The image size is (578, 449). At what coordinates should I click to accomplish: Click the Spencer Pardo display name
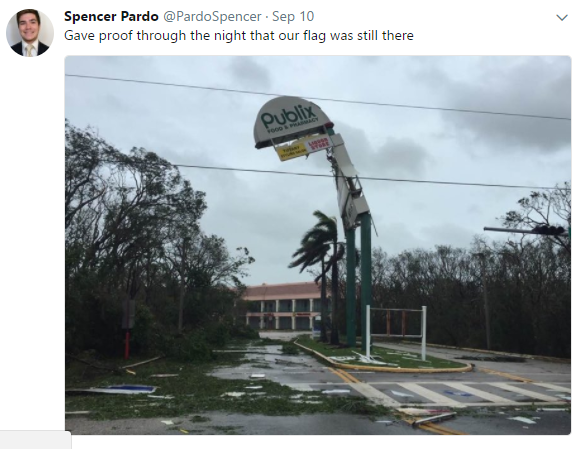click(111, 17)
